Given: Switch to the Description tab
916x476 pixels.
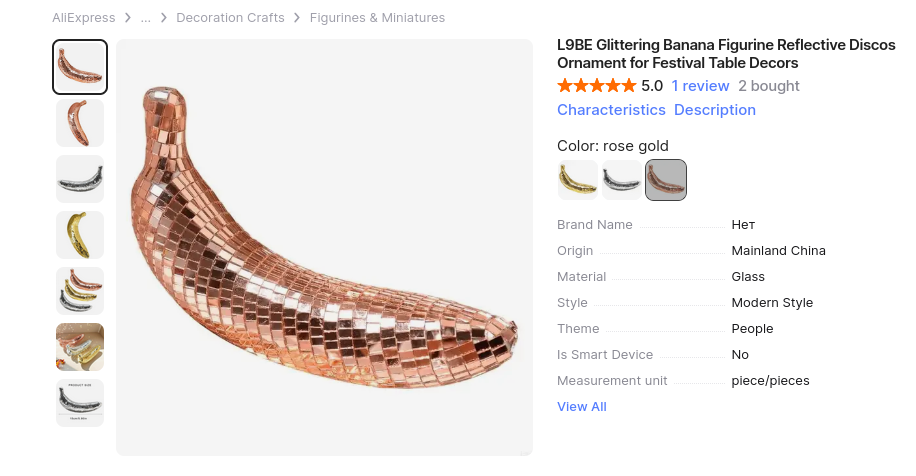Looking at the screenshot, I should (x=714, y=110).
